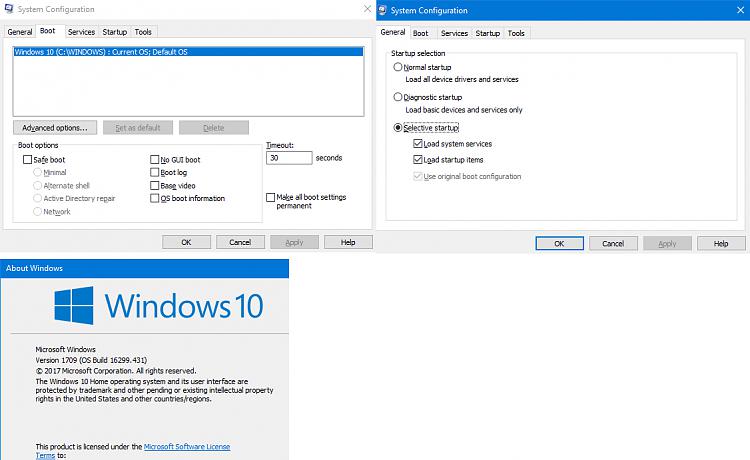Open General tab in the left window
Viewport: 750px width, 460px height.
point(20,32)
